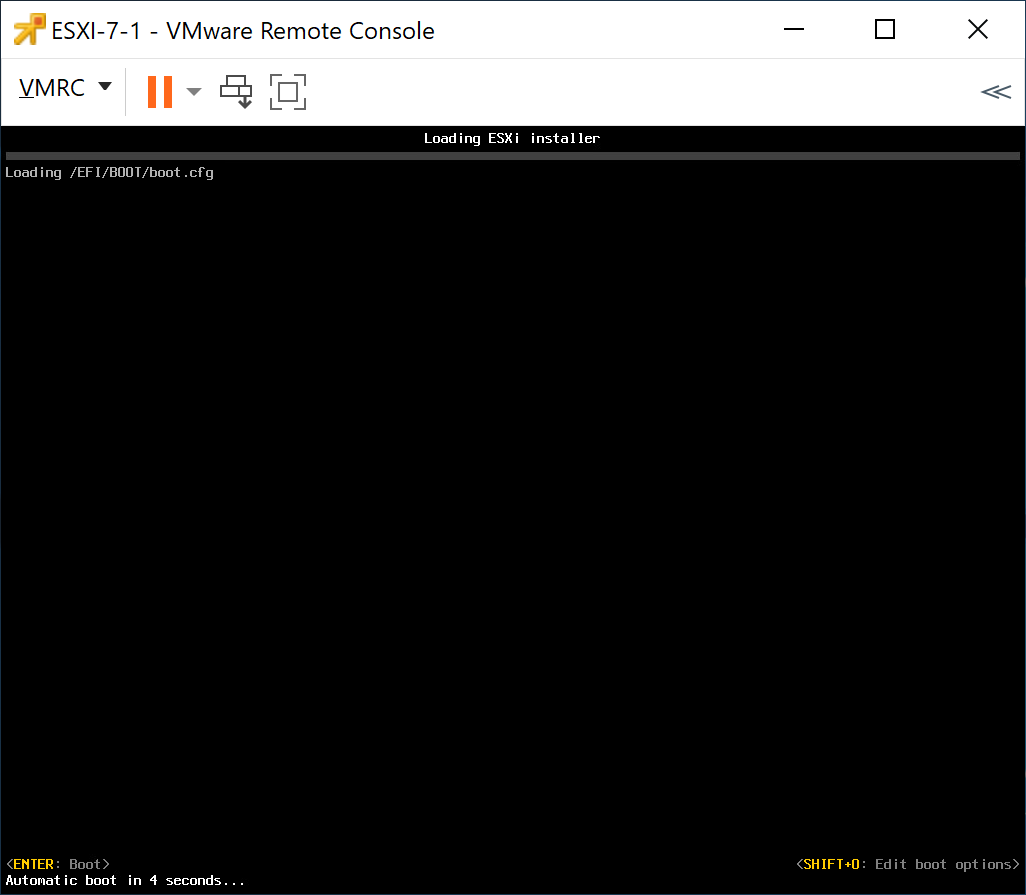Click the Loading ESXi installer header text

[x=511, y=138]
